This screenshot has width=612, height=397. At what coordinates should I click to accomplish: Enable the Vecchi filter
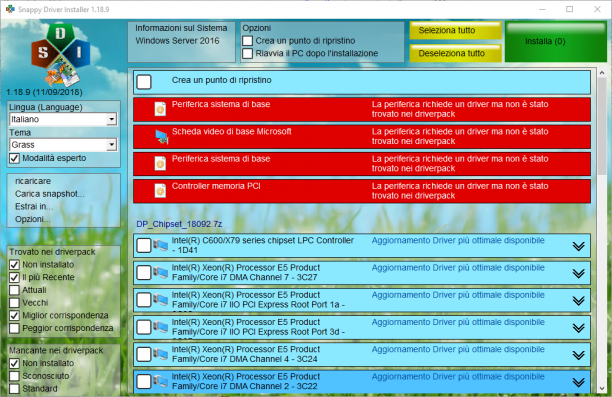click(14, 303)
